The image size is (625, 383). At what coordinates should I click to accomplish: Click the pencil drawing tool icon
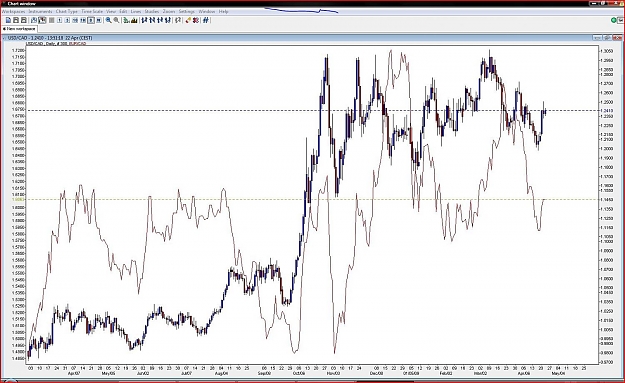[188, 20]
